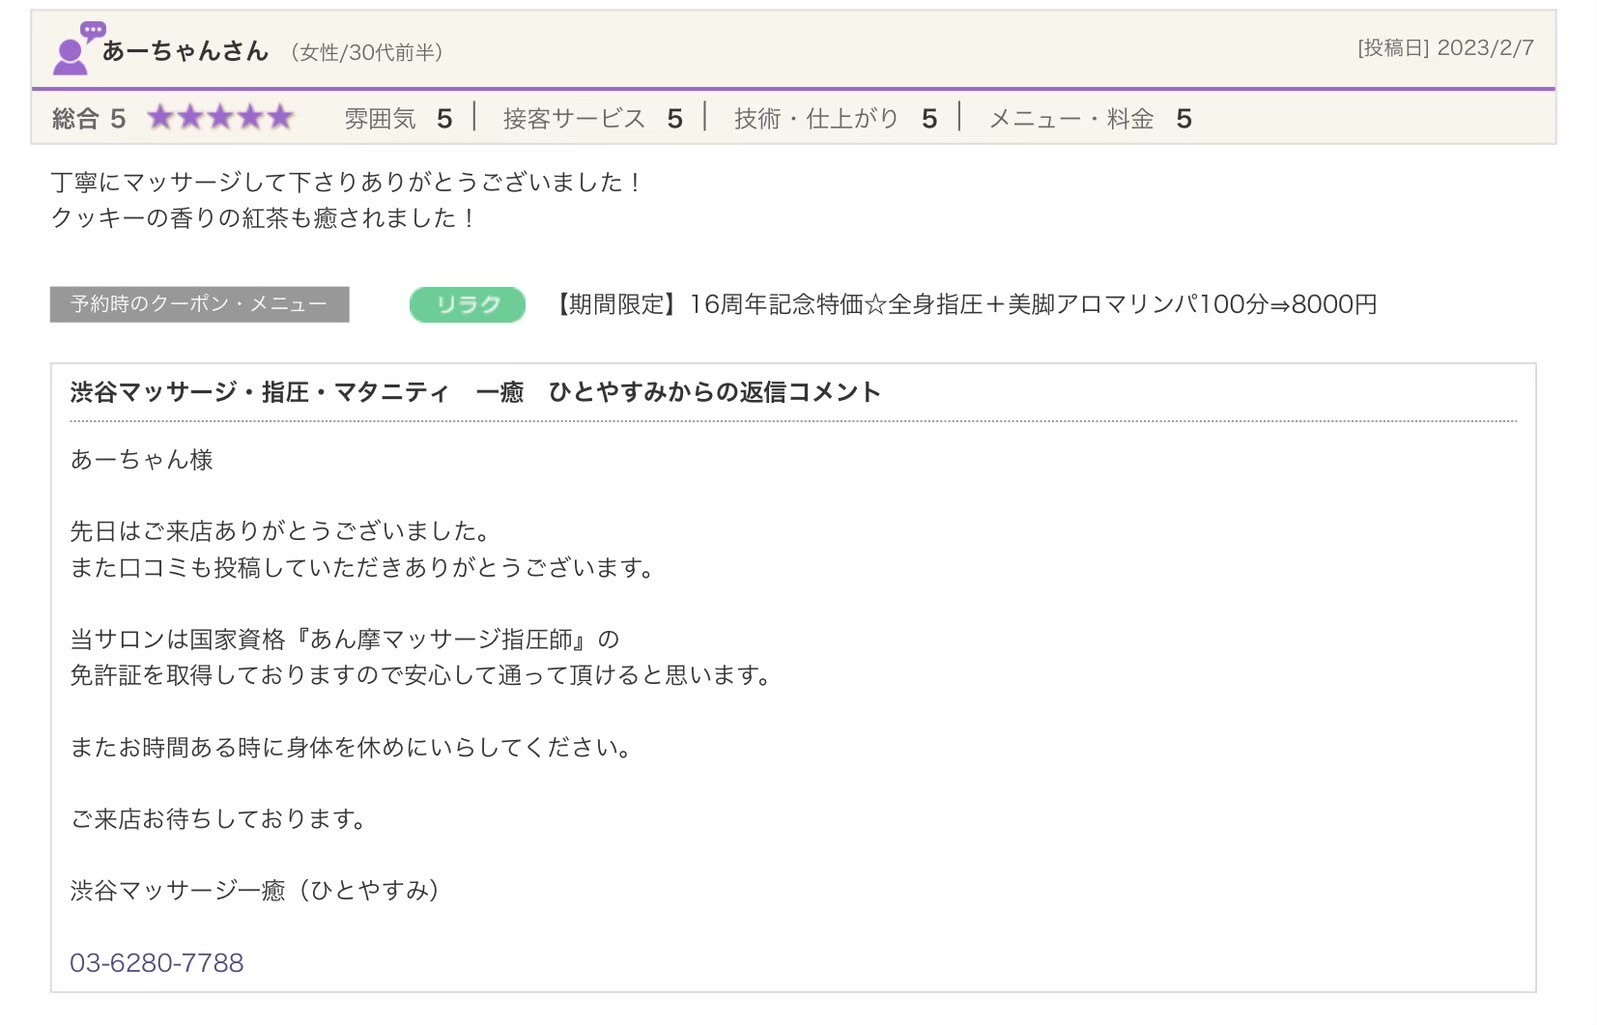Image resolution: width=1597 pixels, height=1025 pixels.
Task: Click line 免許証を取得しております
Action: click(x=422, y=676)
